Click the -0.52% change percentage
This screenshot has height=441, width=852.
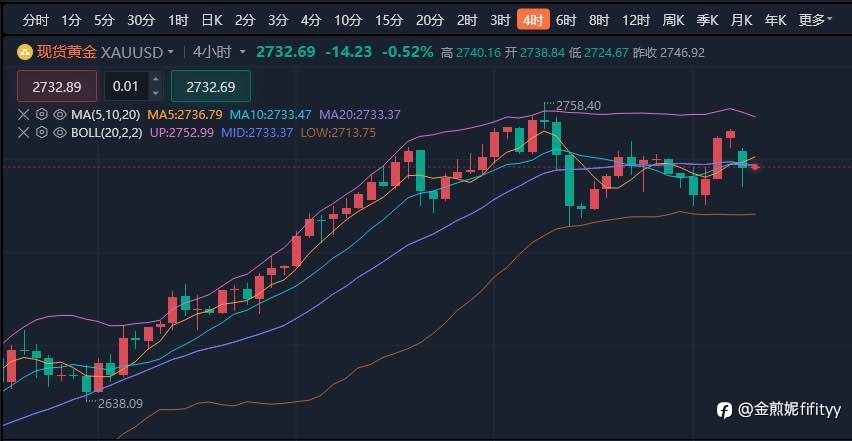pos(408,52)
